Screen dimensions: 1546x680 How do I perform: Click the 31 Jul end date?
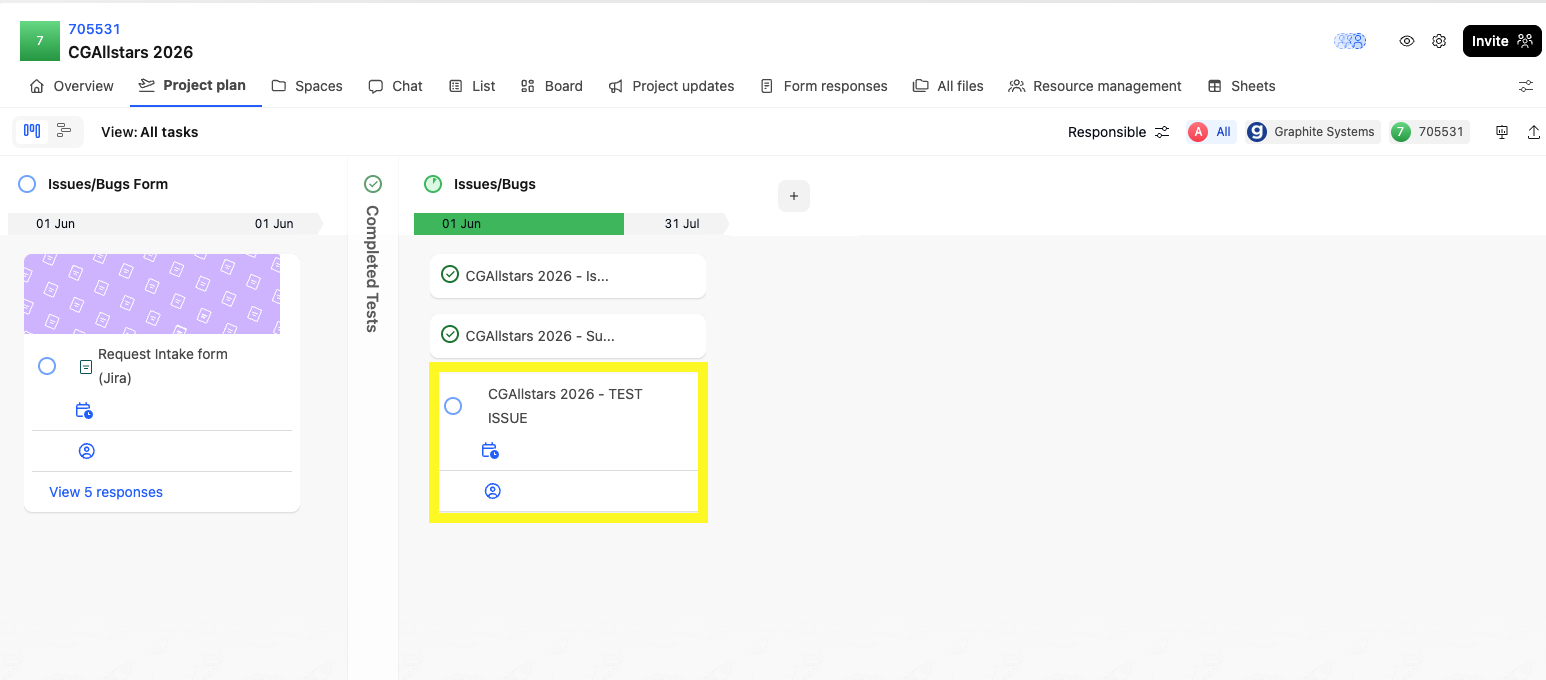pos(682,224)
